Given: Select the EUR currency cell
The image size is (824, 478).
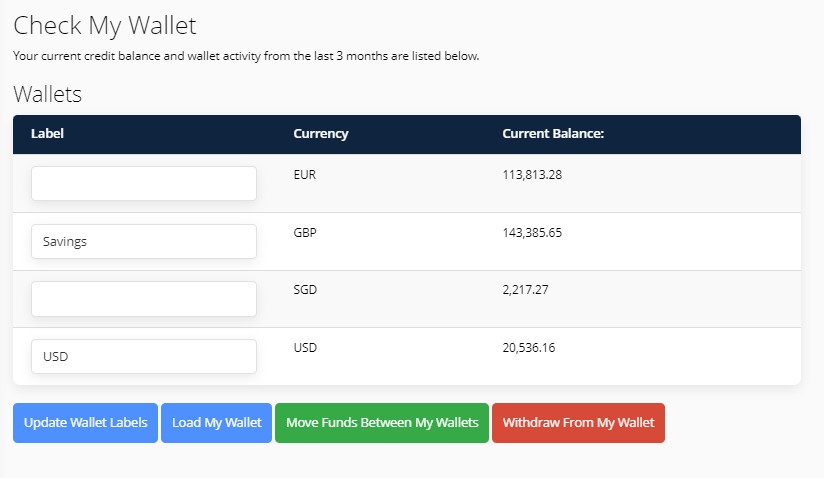Looking at the screenshot, I should tap(305, 174).
